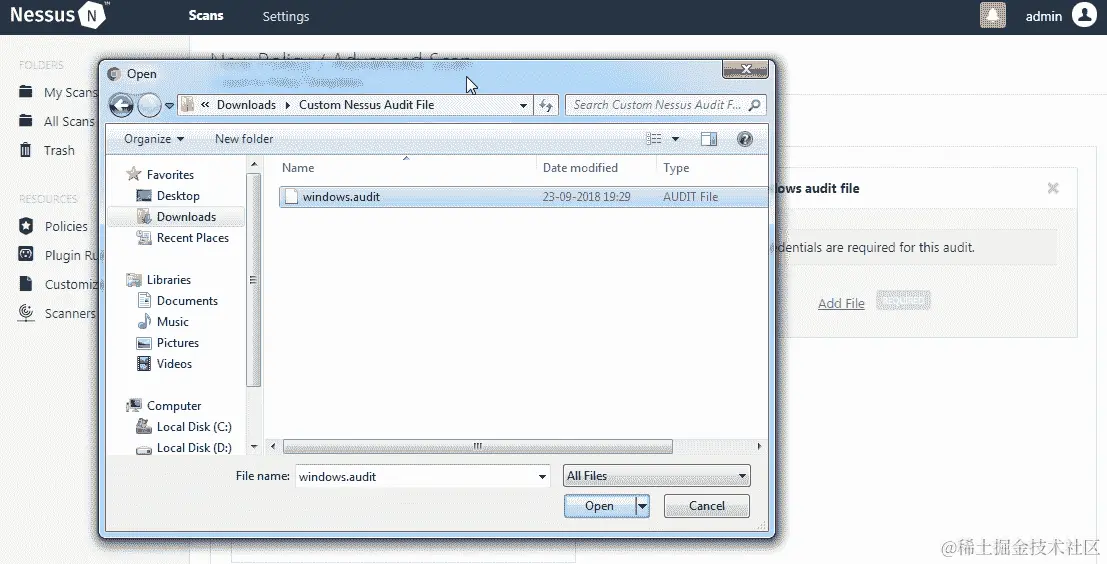This screenshot has width=1107, height=564.
Task: Open the All Files type dropdown
Action: 657,476
